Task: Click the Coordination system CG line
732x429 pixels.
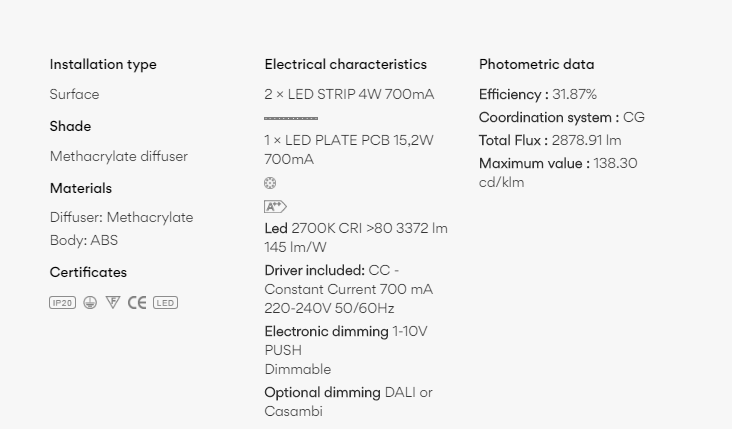Action: pos(562,117)
